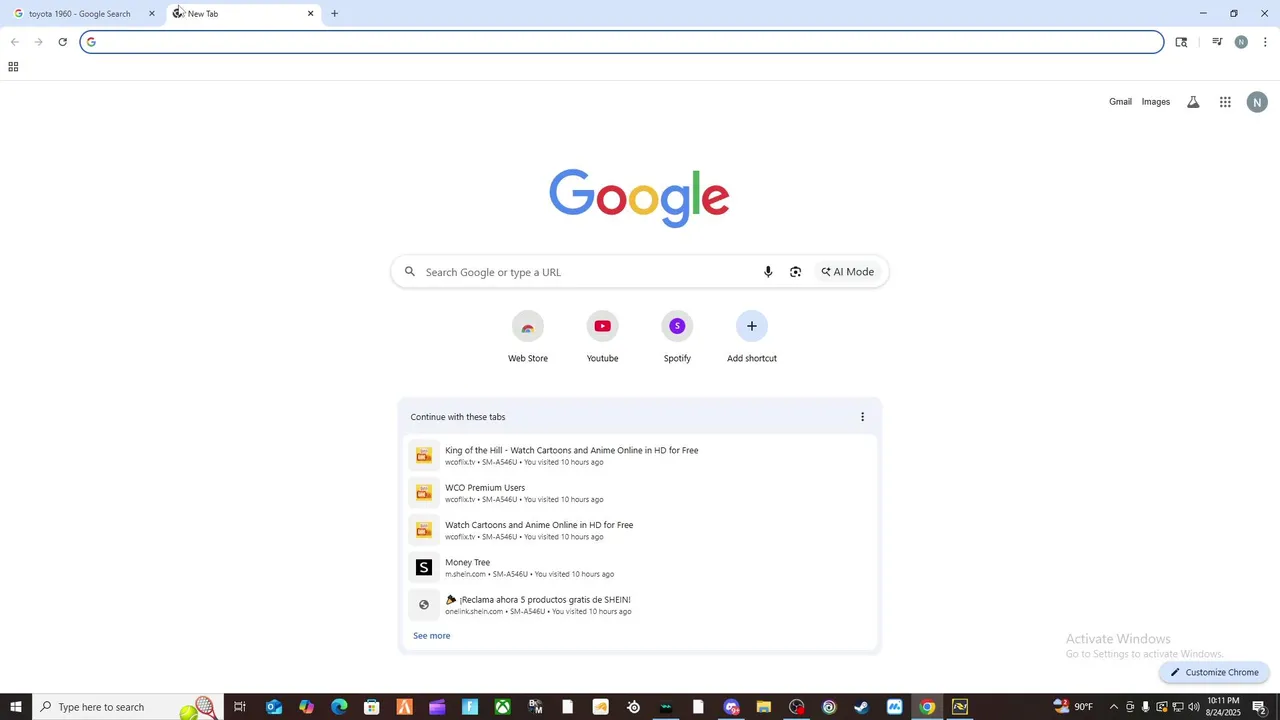Image resolution: width=1280 pixels, height=720 pixels.
Task: Open the WCO Premium Users tab suggestion
Action: pos(640,493)
